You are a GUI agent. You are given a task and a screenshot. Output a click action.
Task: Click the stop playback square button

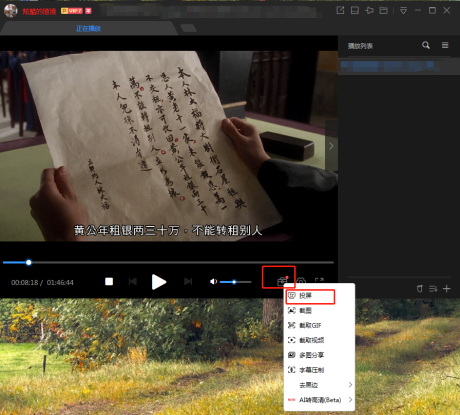[109, 282]
